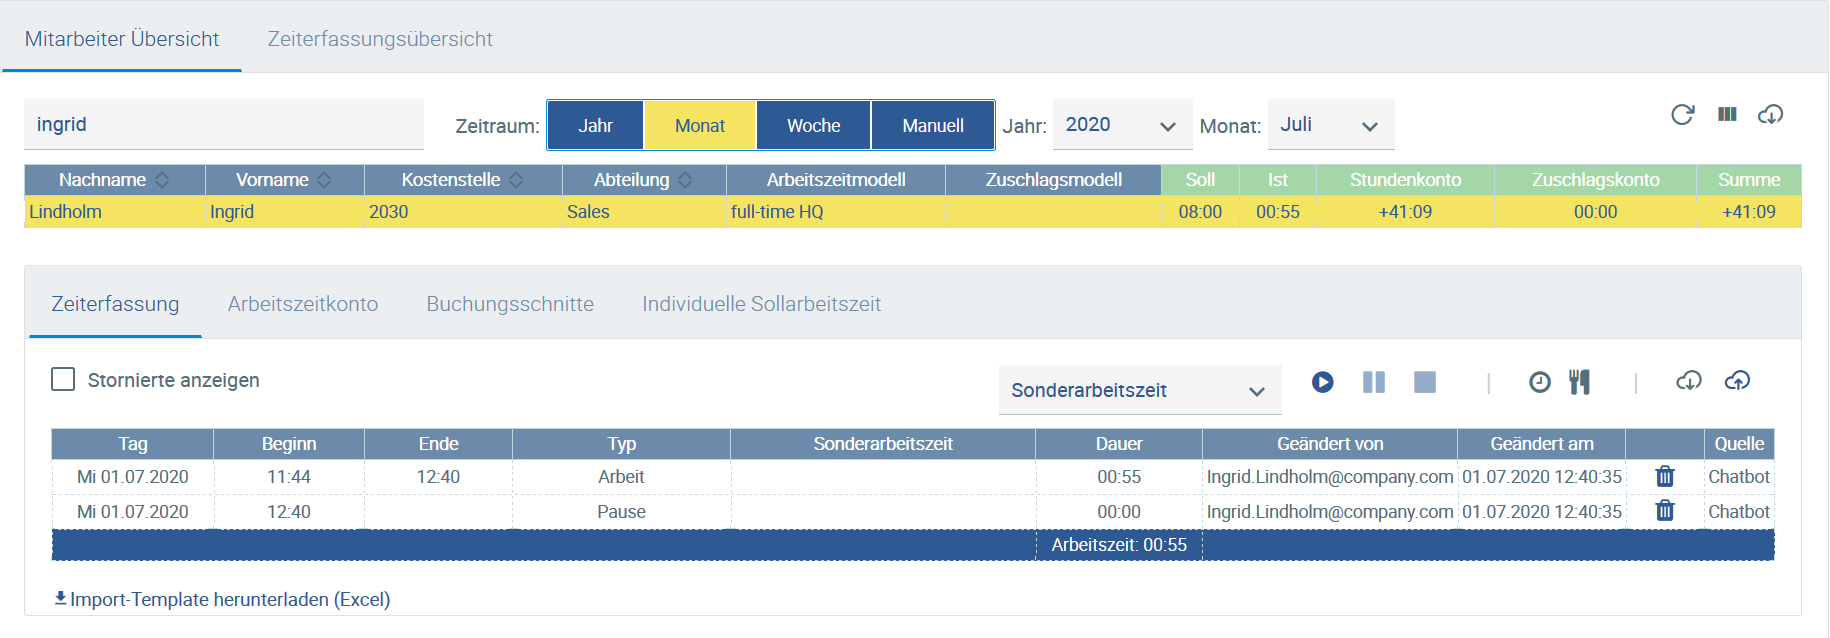The height and width of the screenshot is (638, 1830).
Task: Click the Kostenstelle 2030 cell
Action: [x=463, y=212]
